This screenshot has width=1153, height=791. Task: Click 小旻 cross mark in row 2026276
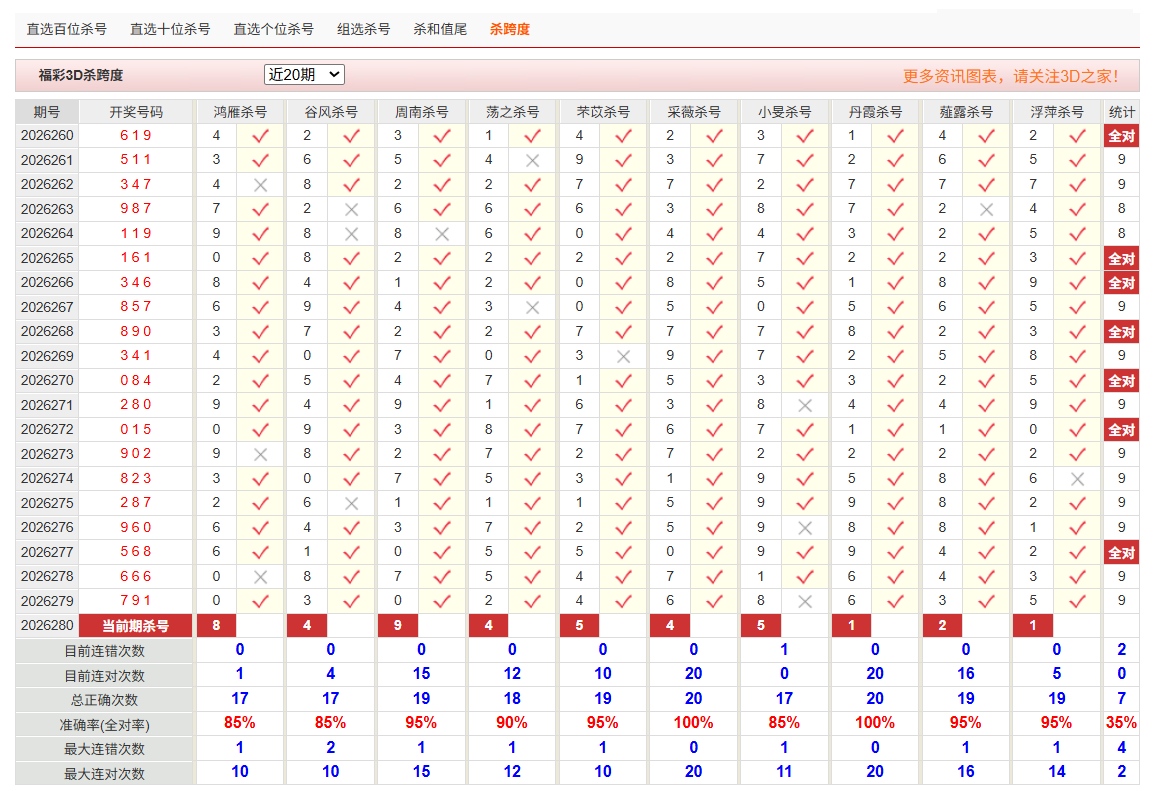pyautogui.click(x=805, y=528)
